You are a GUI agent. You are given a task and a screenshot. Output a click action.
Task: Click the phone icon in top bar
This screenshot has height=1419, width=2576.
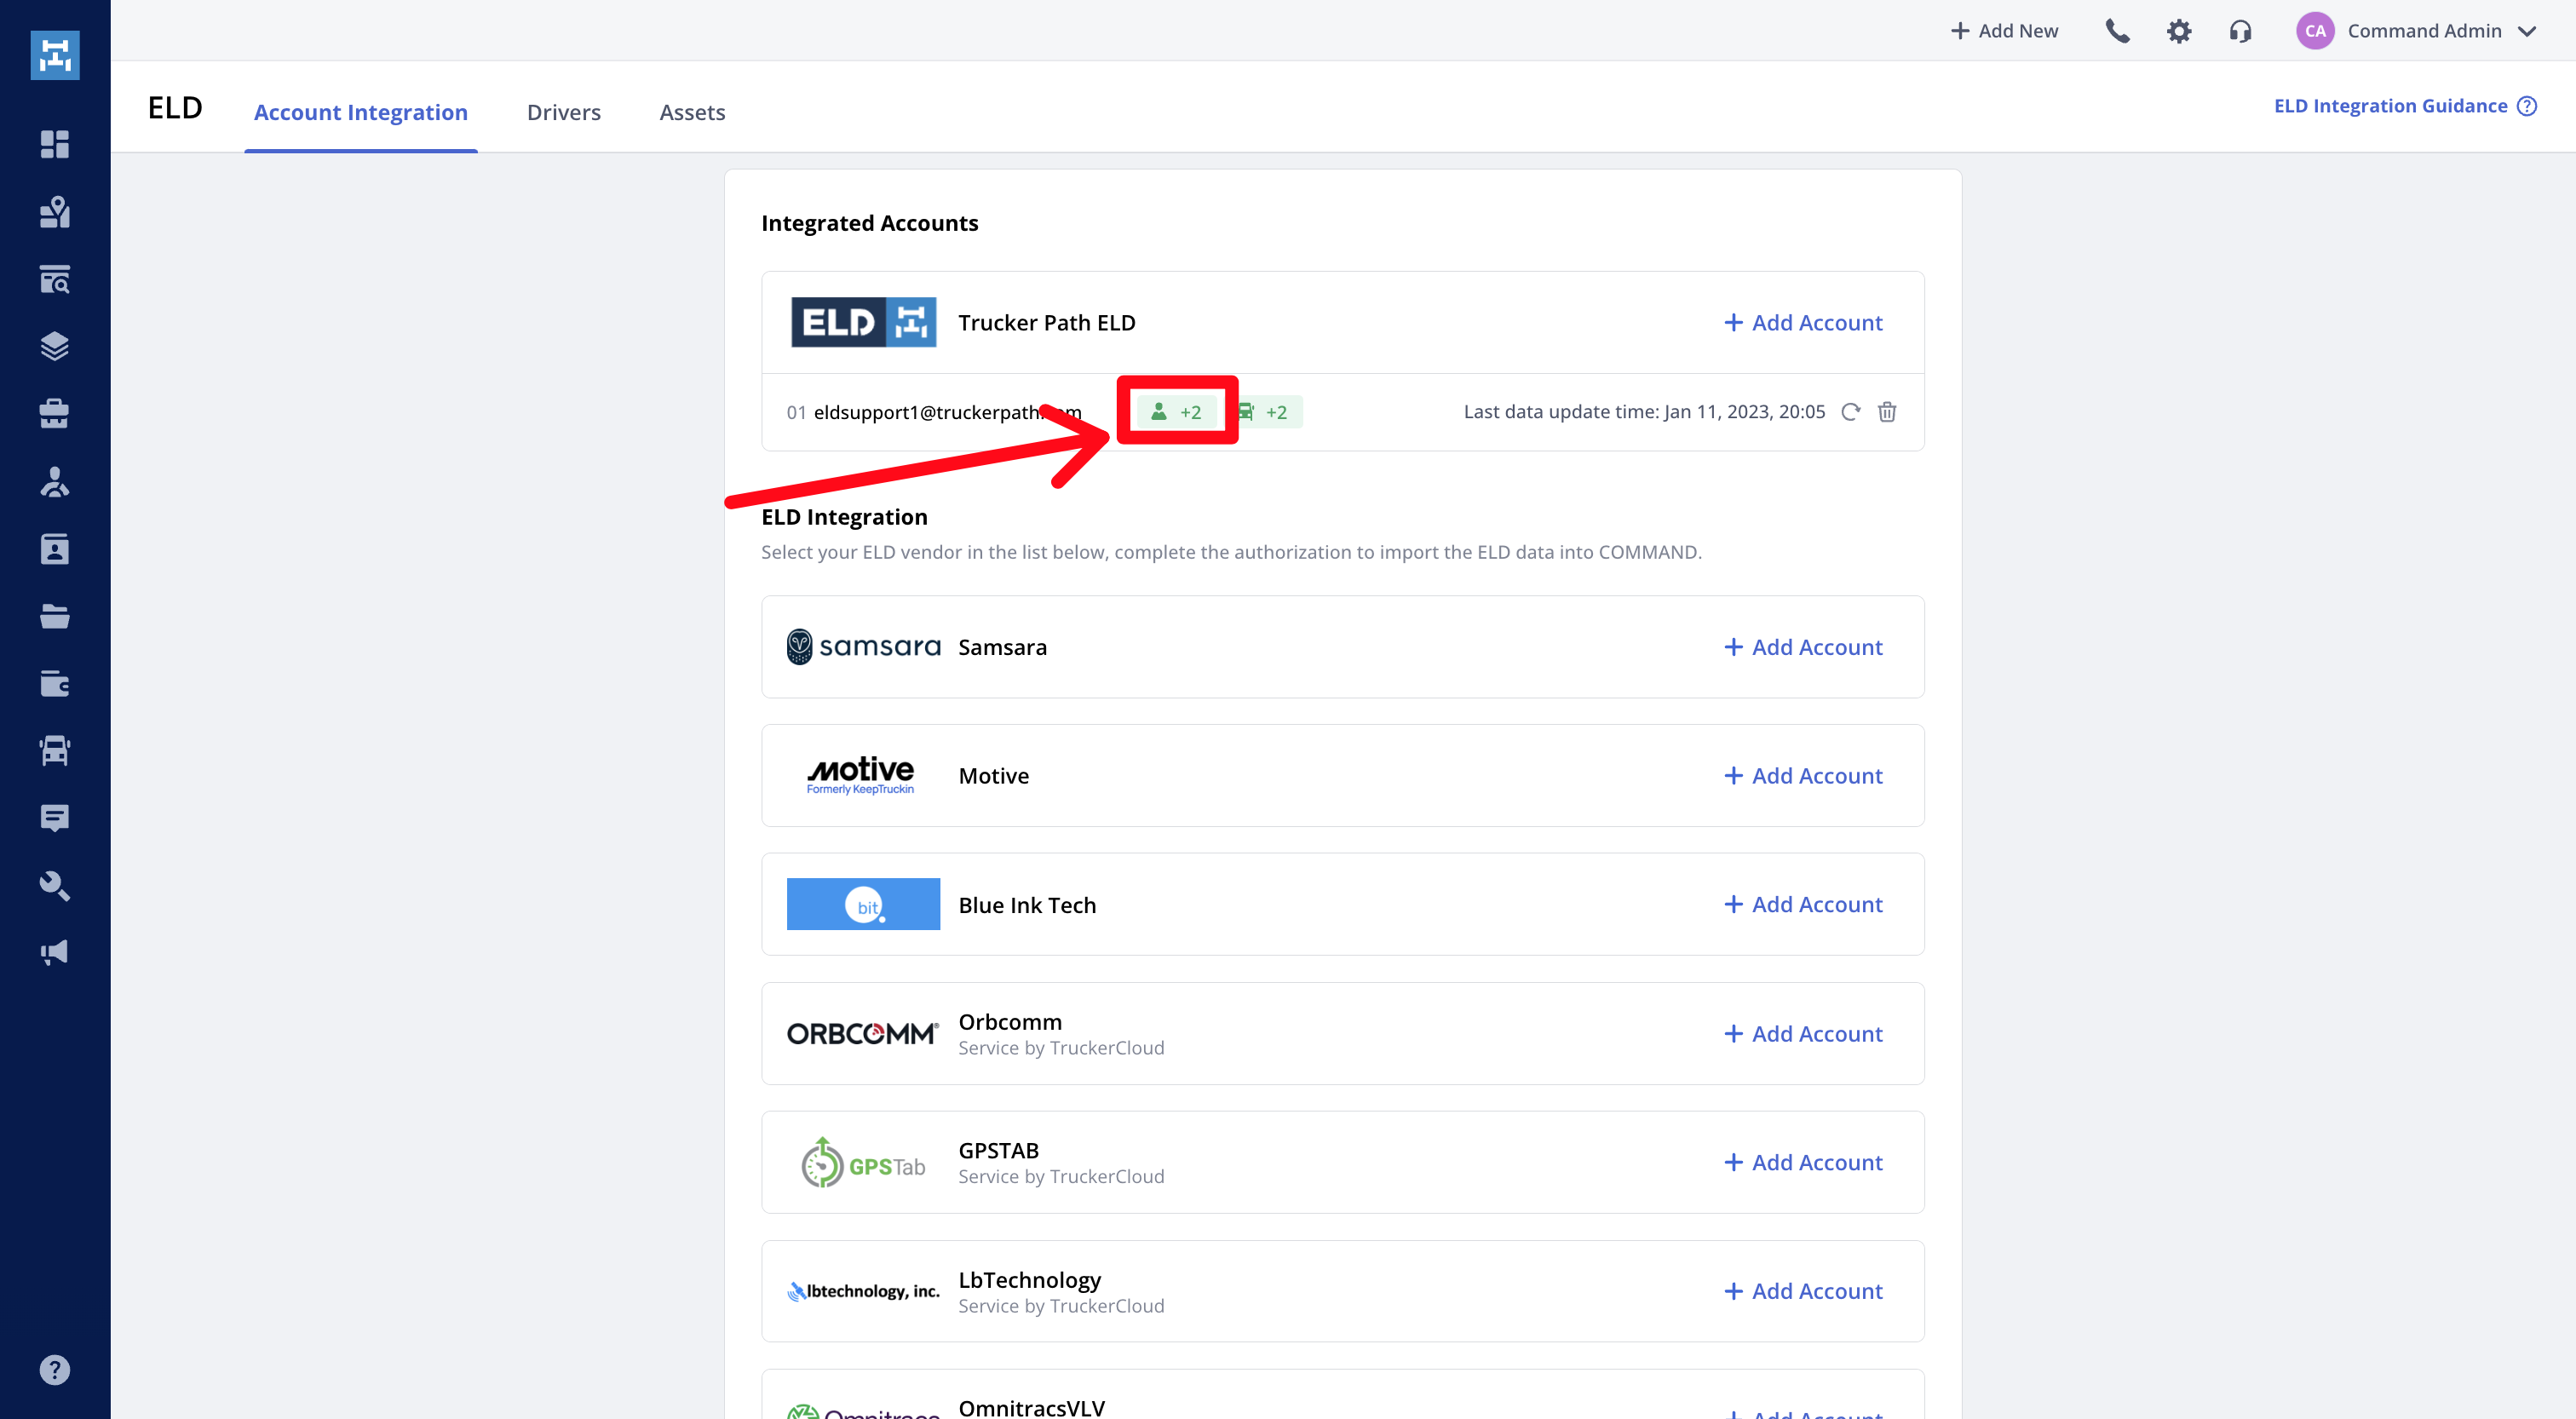2117,31
